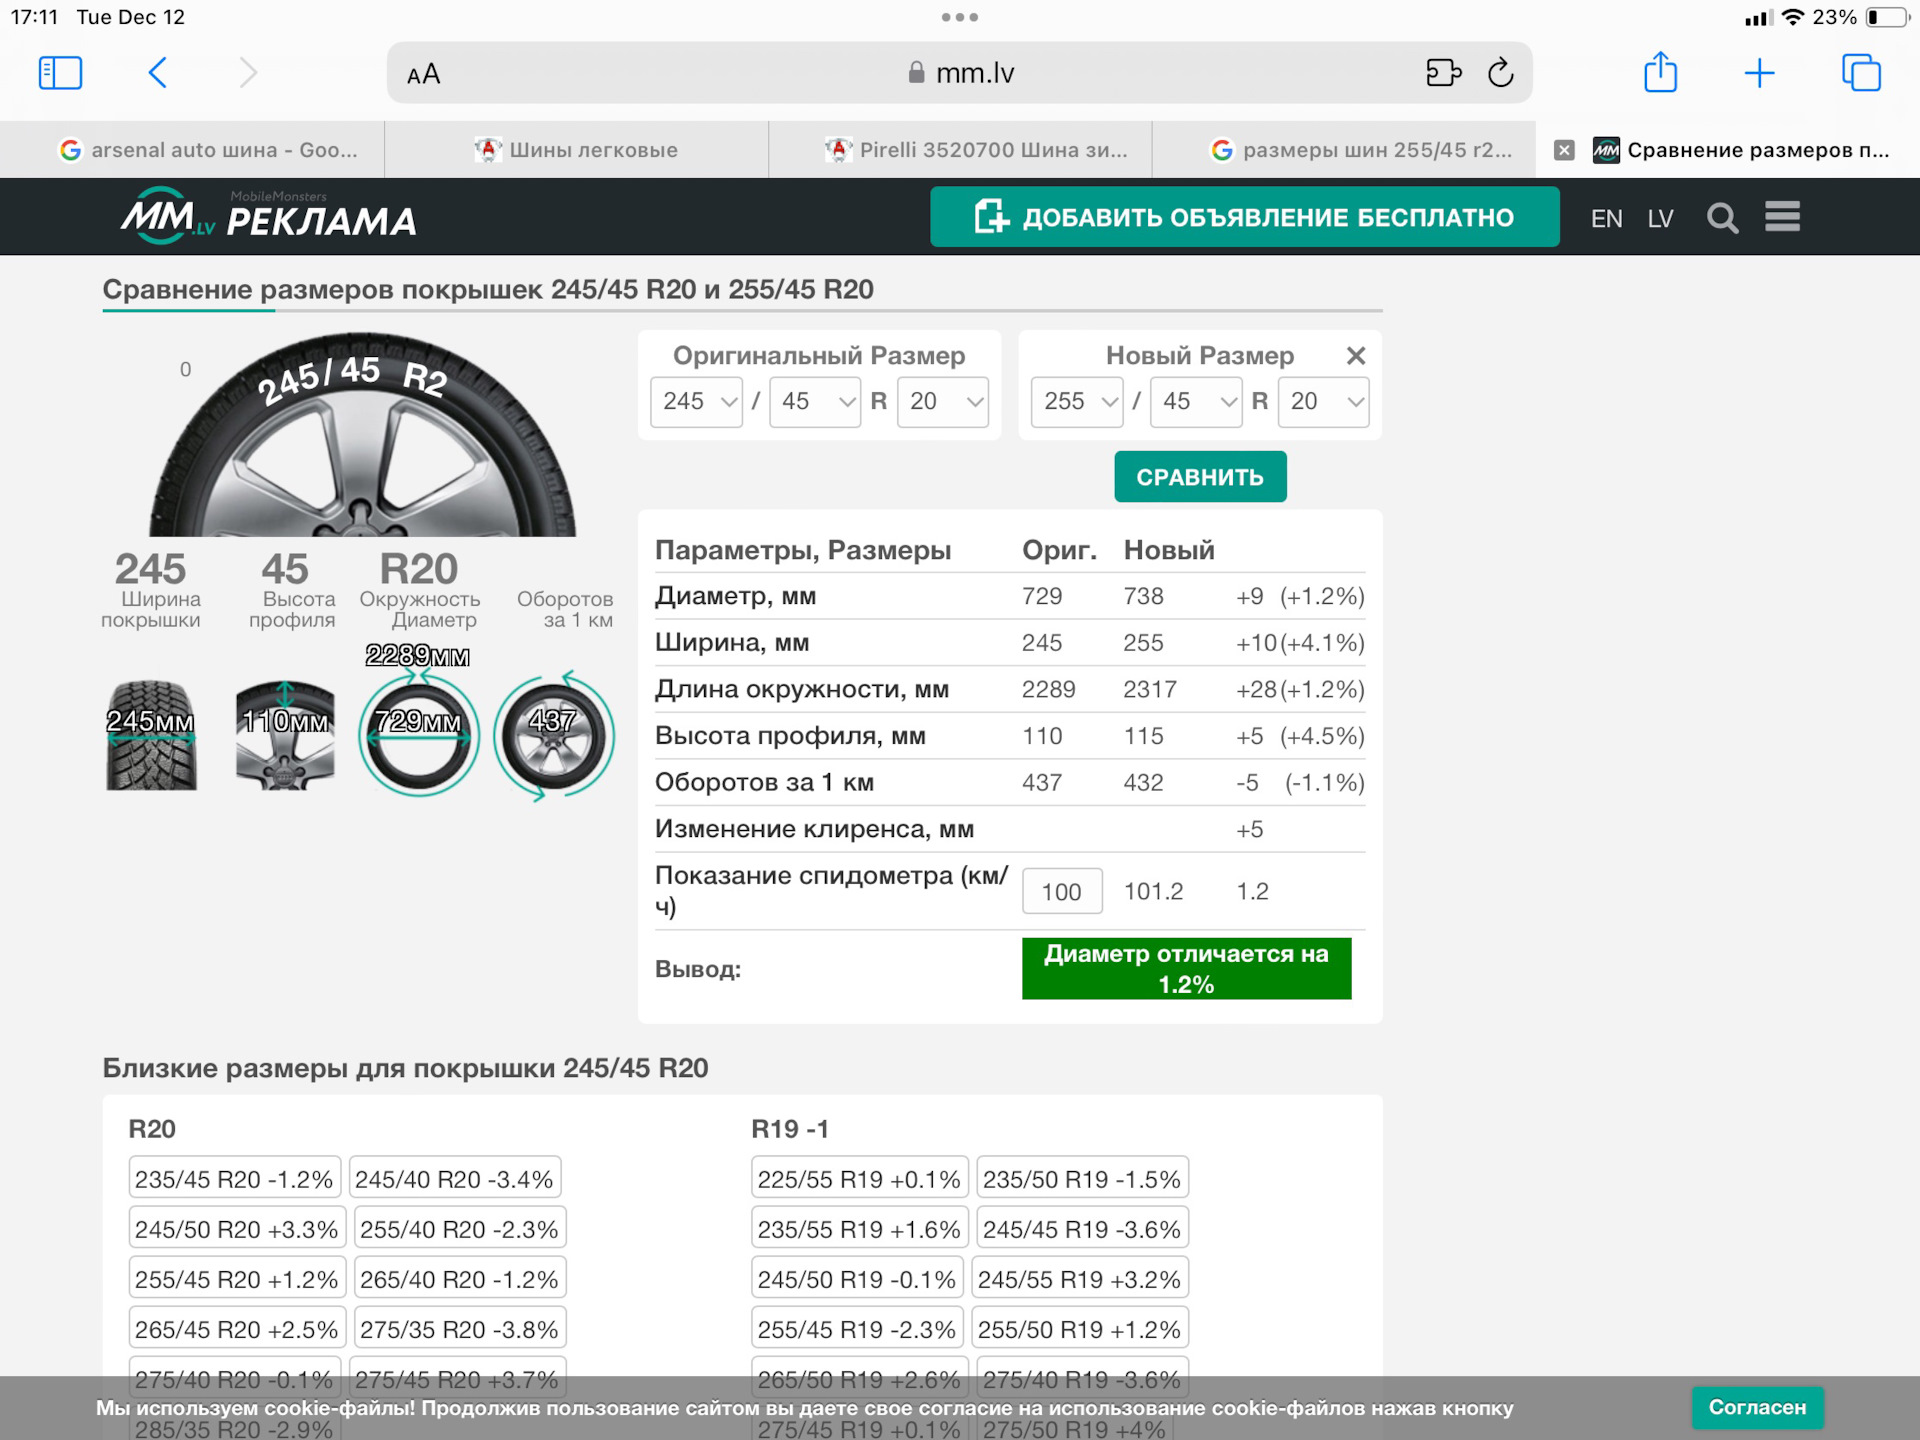Click the site search magnifier icon
The width and height of the screenshot is (1920, 1440).
click(x=1722, y=218)
